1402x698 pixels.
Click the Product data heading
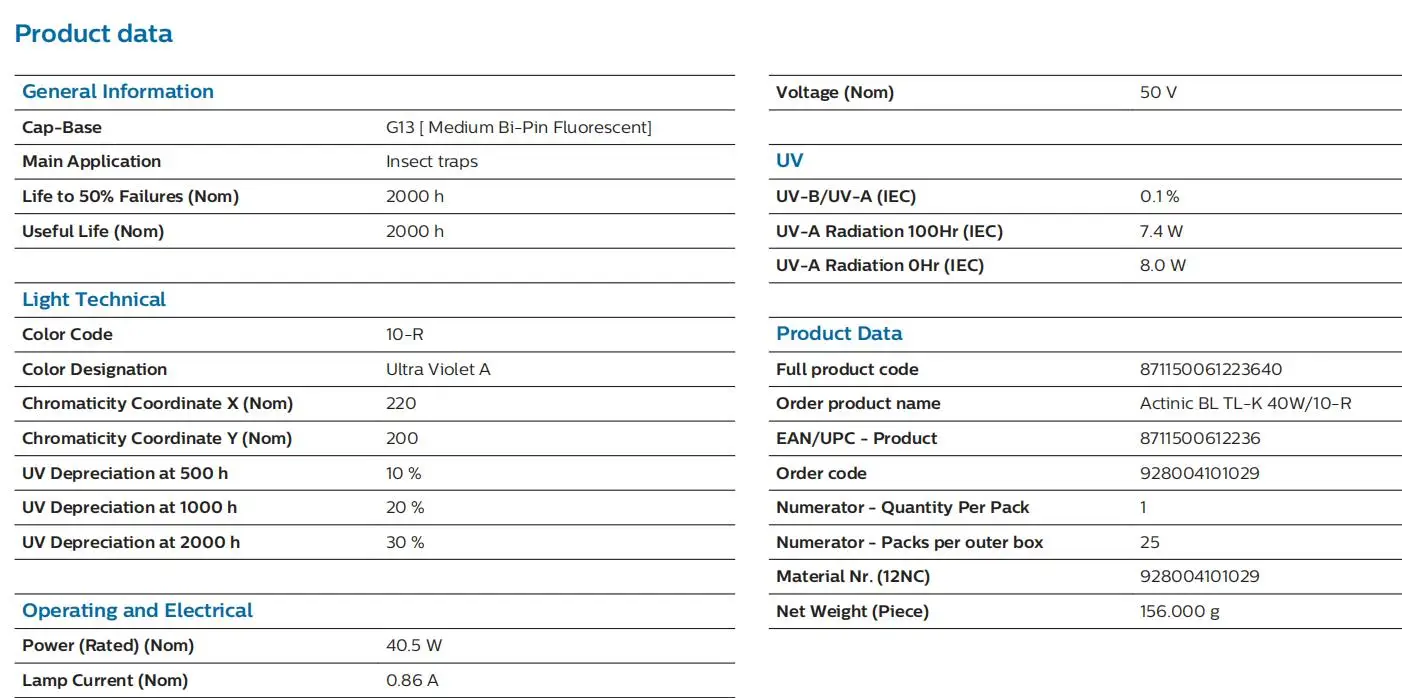[x=94, y=34]
